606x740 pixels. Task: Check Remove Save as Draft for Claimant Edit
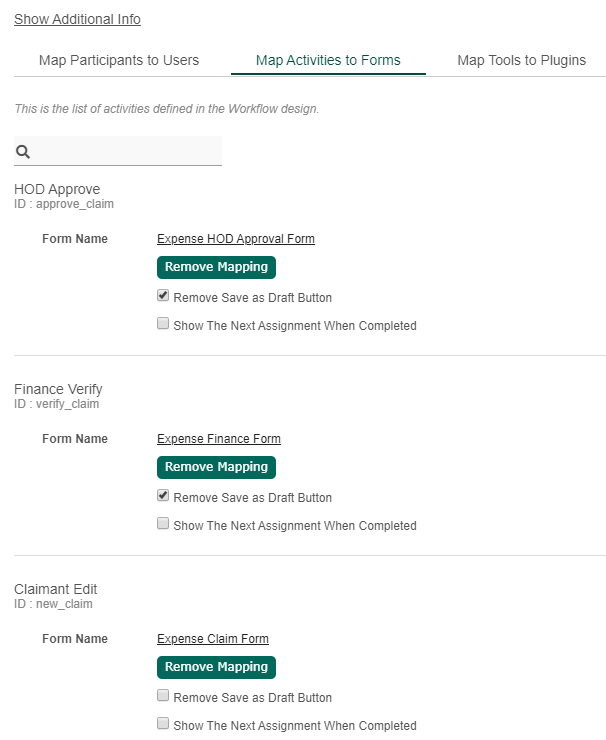pyautogui.click(x=163, y=696)
